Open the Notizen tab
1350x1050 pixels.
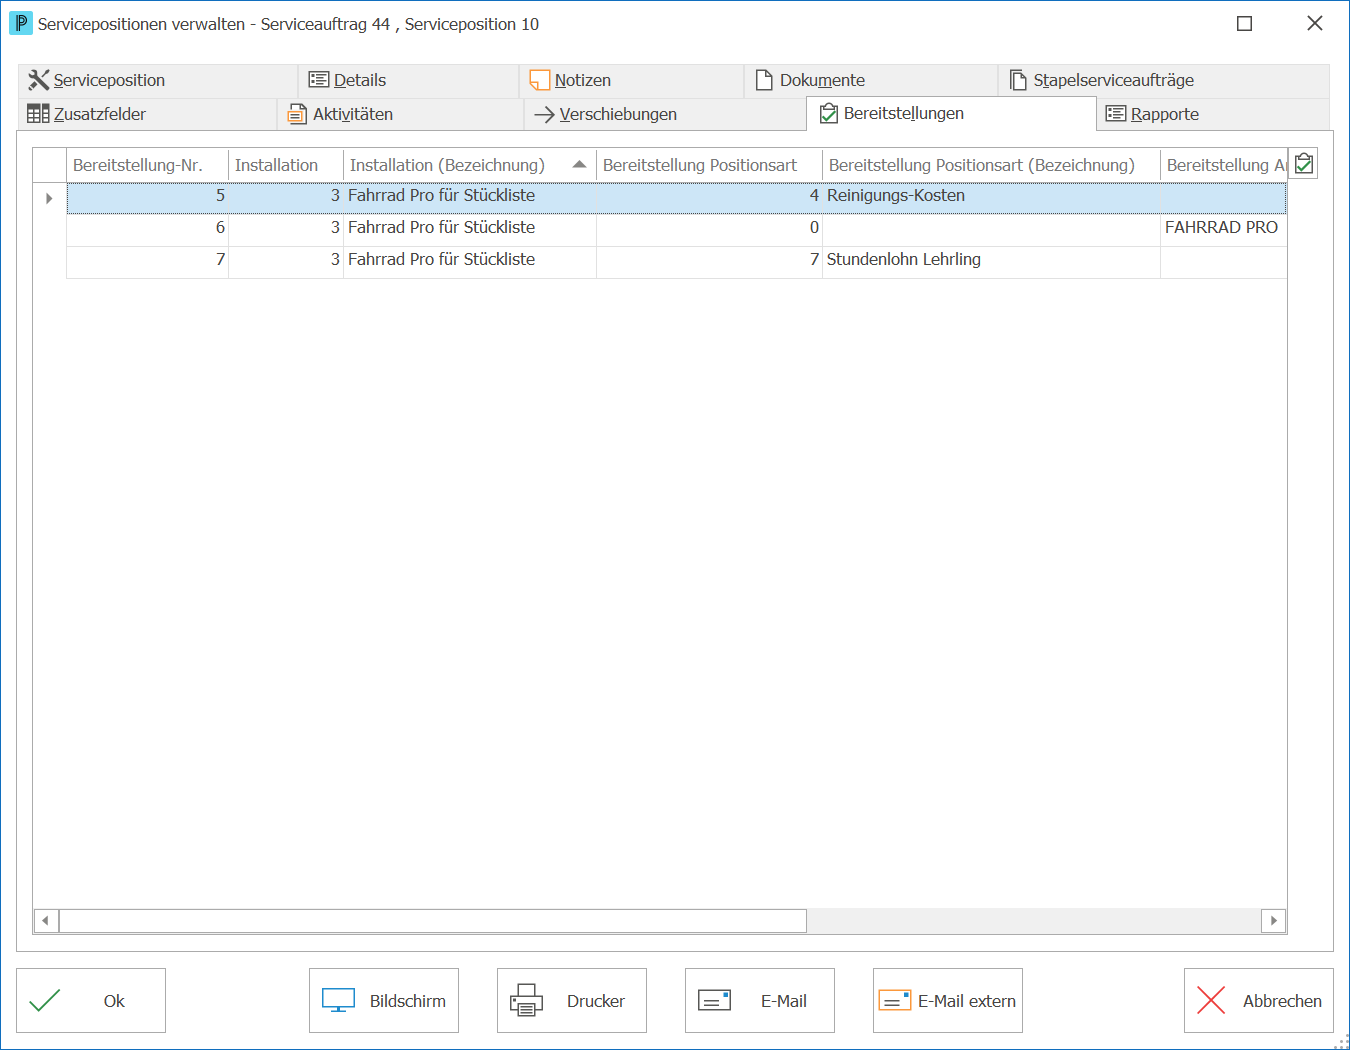pyautogui.click(x=631, y=81)
